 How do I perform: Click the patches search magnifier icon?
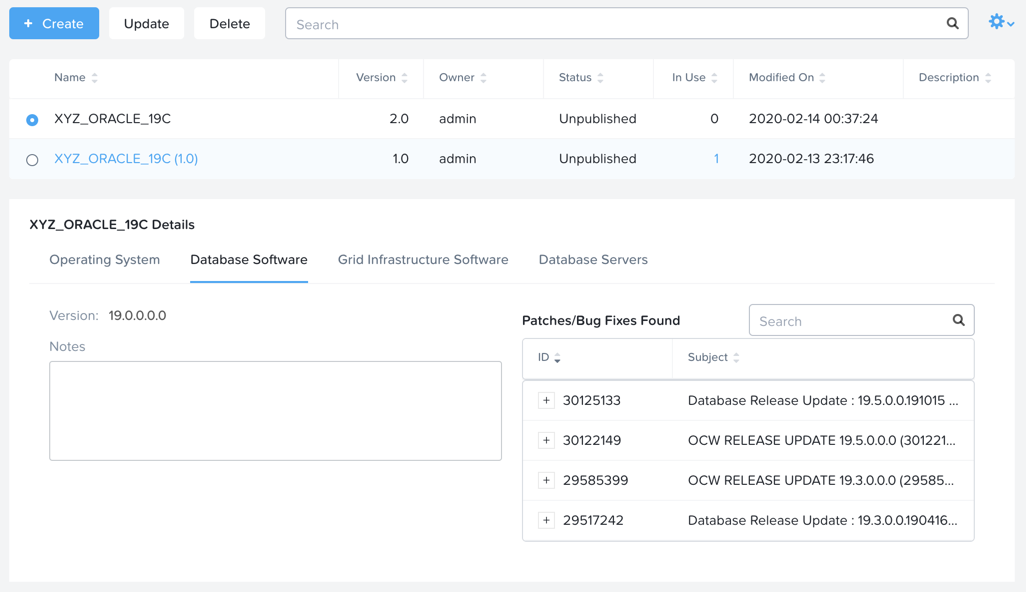pos(959,320)
